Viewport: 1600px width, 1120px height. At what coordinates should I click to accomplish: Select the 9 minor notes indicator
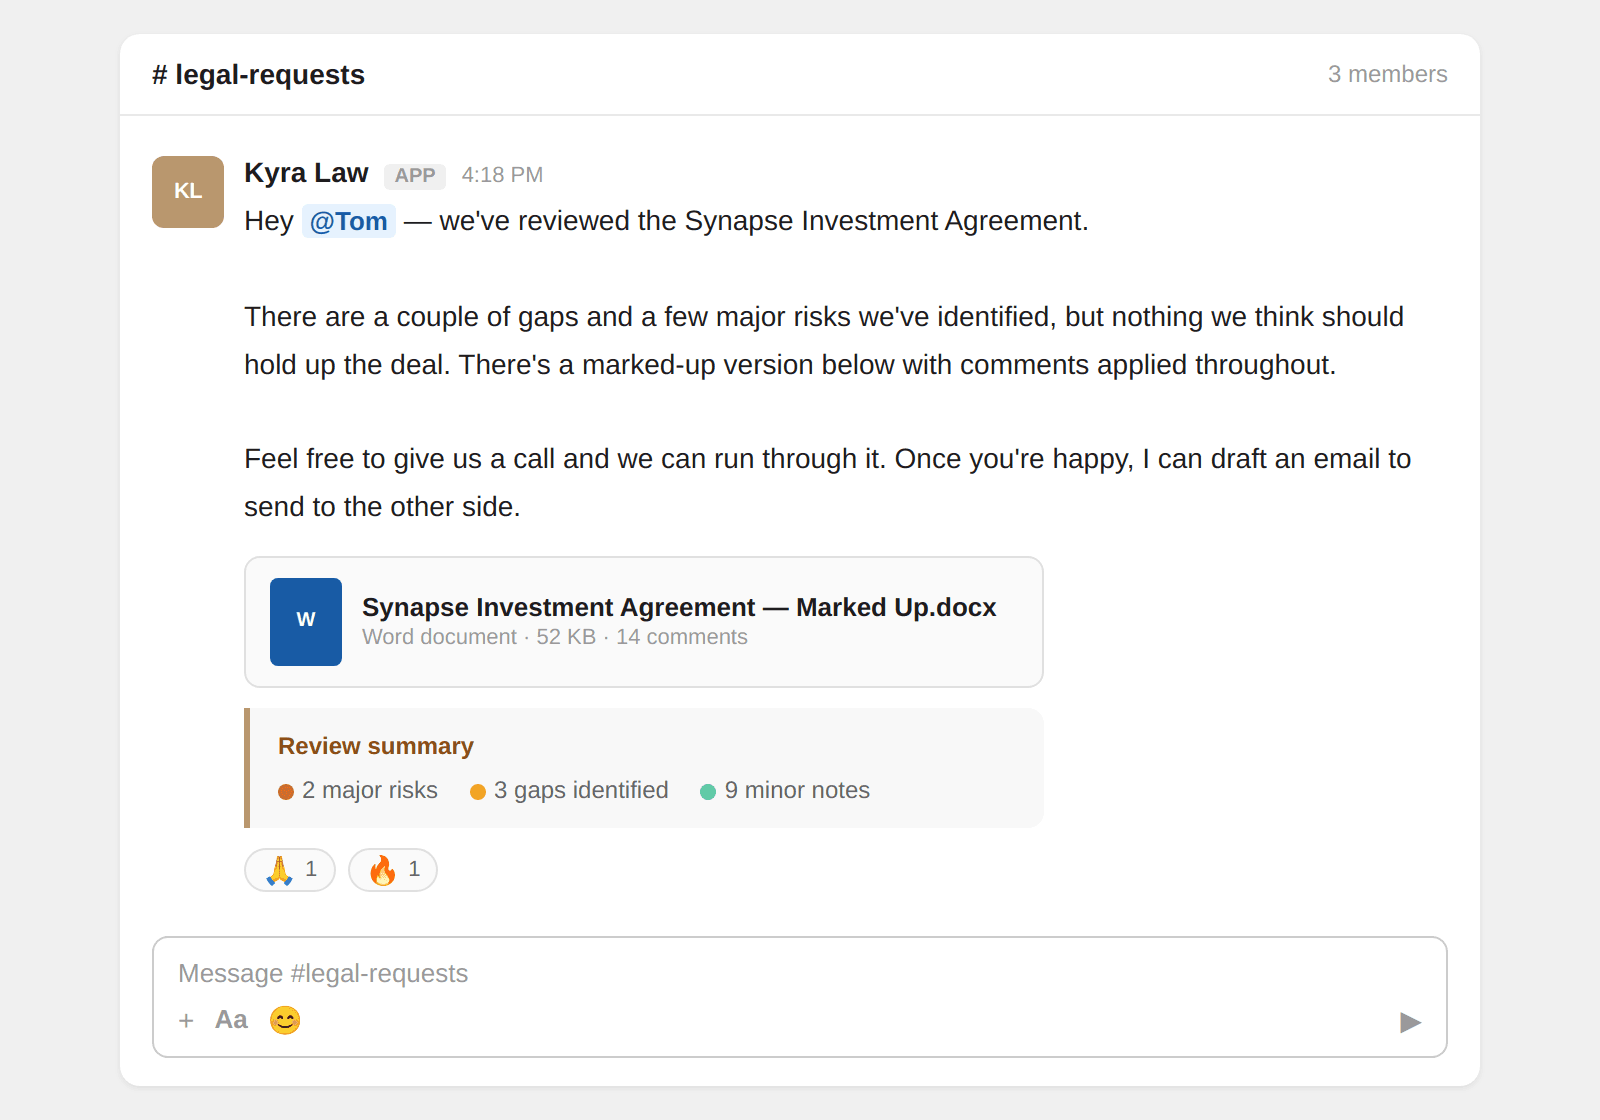786,791
